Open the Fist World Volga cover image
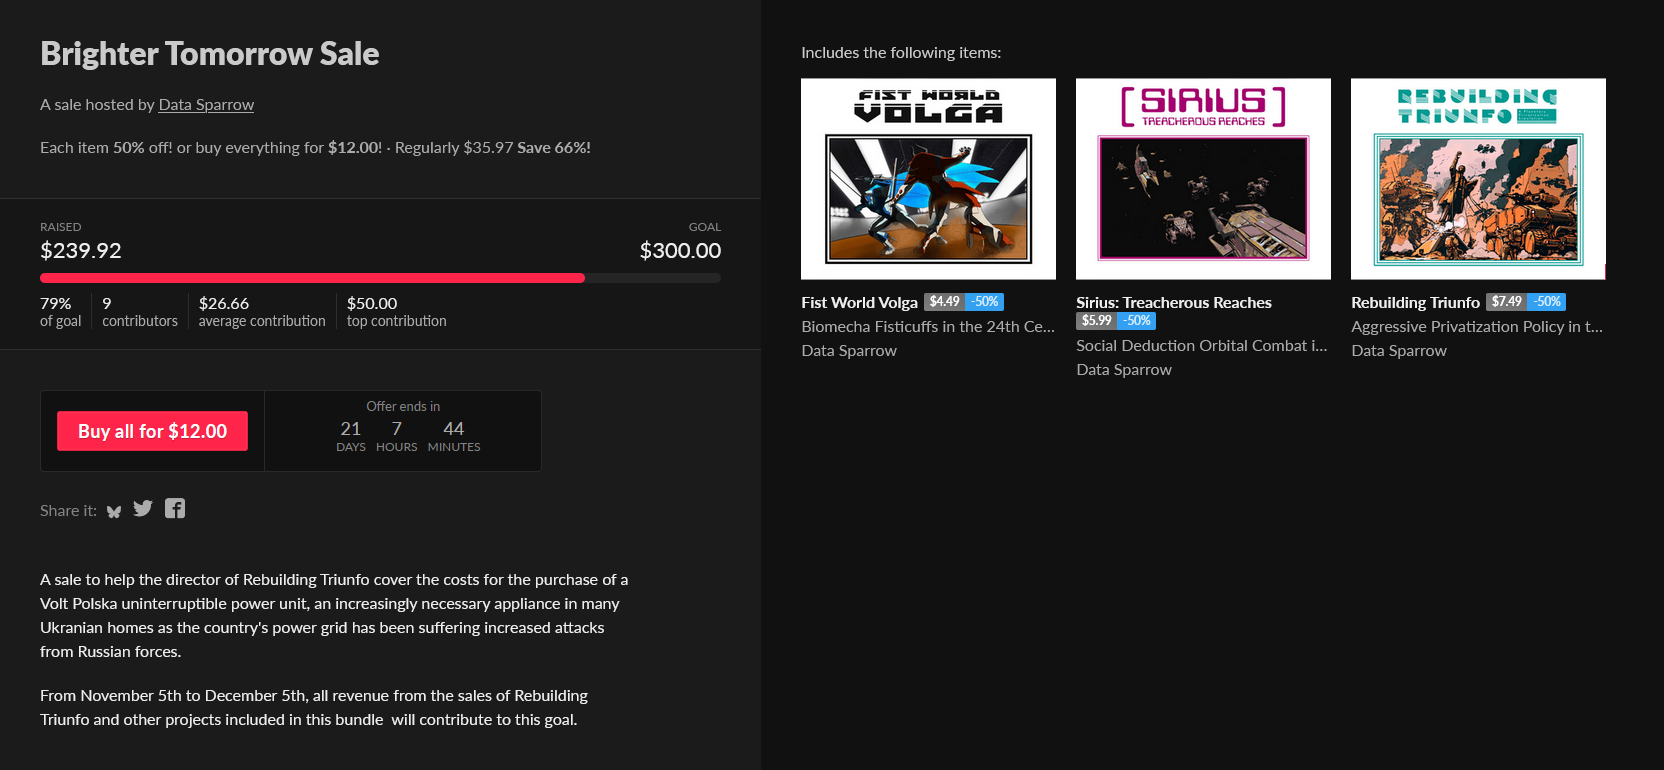1664x770 pixels. 928,179
